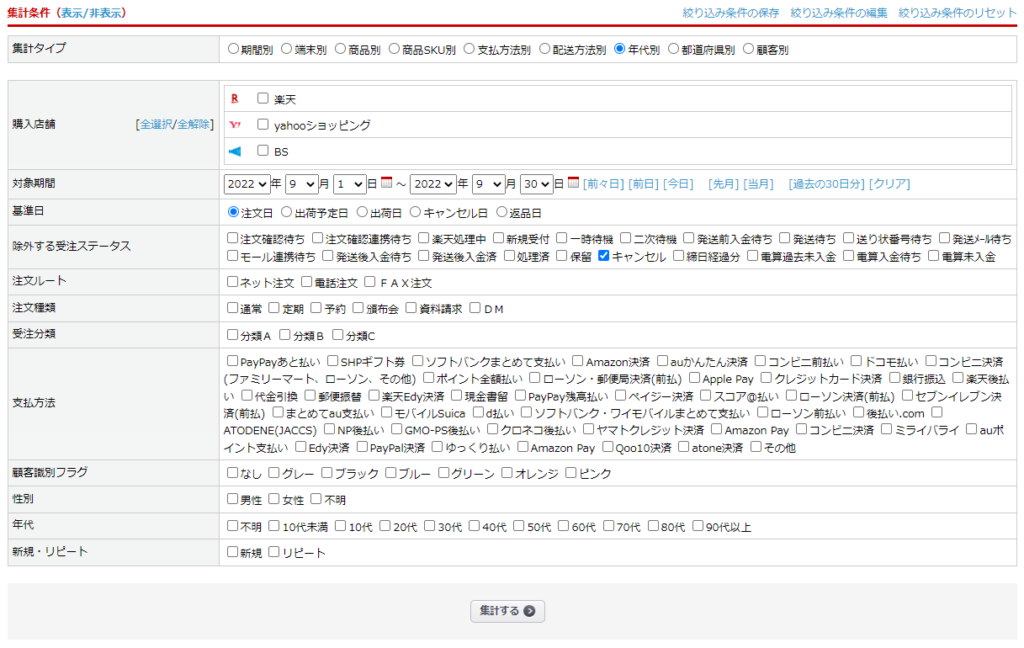
Task: Toggle conditions via 表示/非表示 link
Action: click(91, 13)
